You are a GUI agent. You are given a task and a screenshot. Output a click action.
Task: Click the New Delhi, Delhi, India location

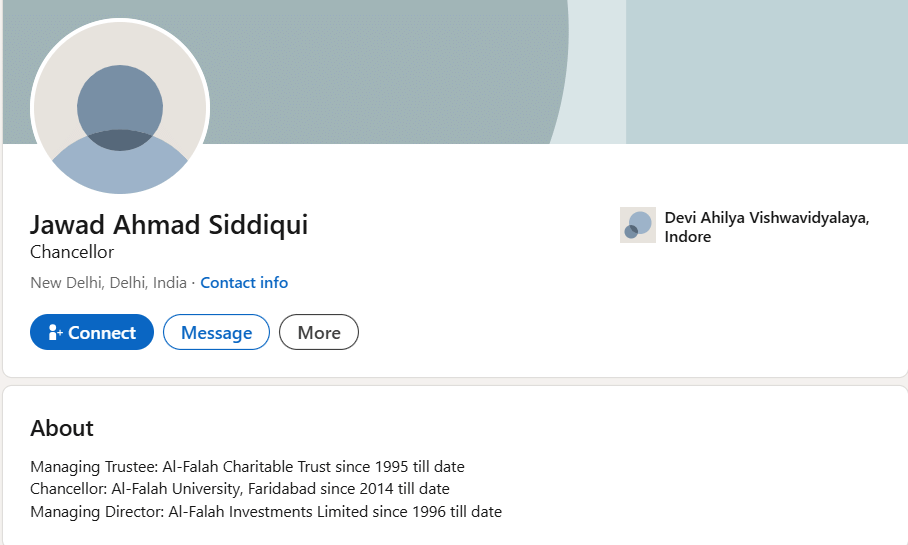point(108,283)
